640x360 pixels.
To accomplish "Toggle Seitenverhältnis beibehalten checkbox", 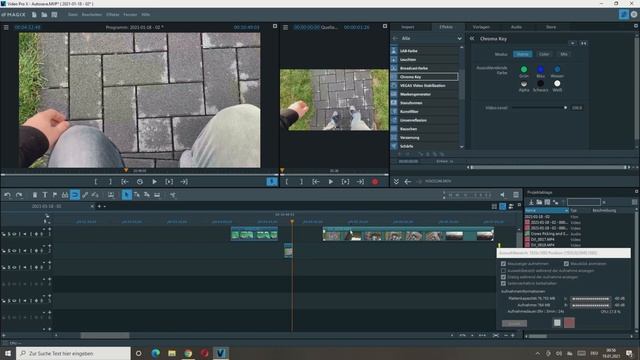I will pos(503,283).
